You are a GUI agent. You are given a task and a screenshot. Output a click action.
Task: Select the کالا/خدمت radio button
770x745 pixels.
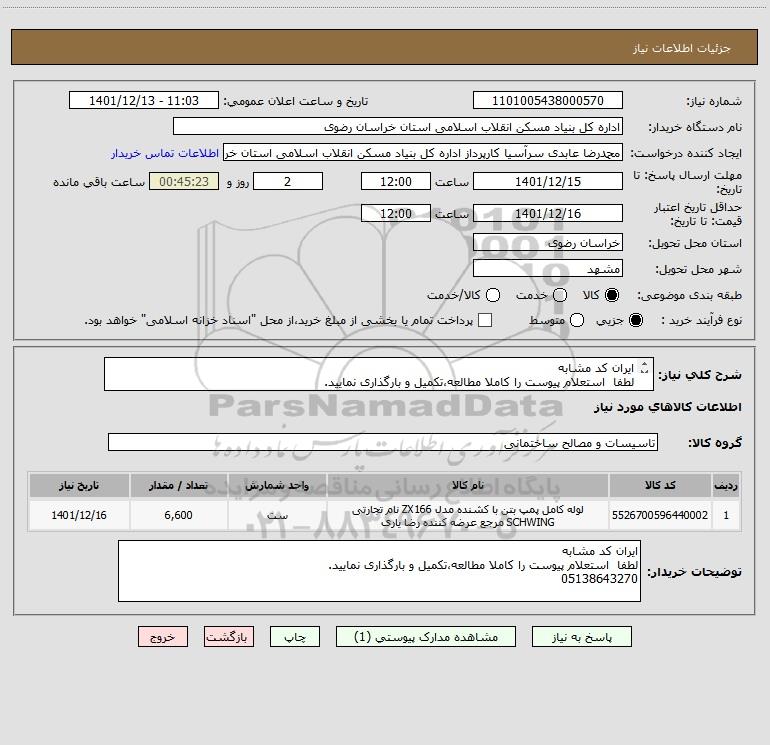click(x=493, y=295)
